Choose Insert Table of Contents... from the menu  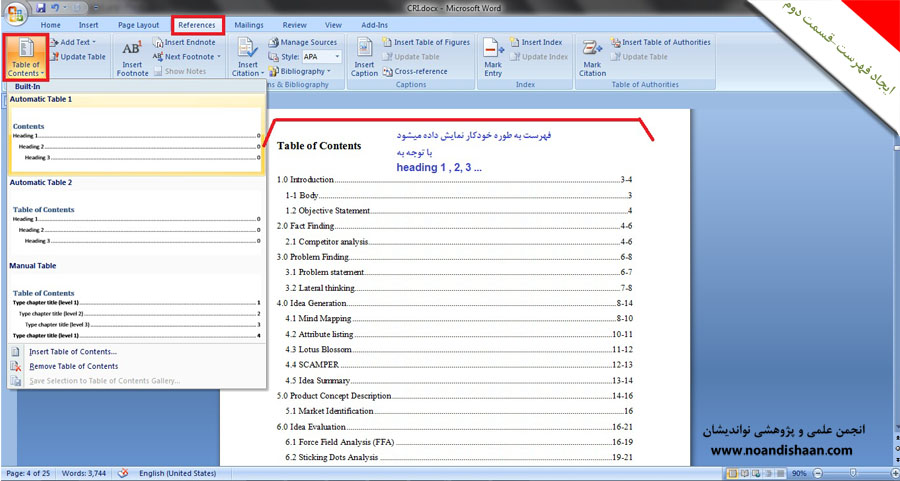72,352
